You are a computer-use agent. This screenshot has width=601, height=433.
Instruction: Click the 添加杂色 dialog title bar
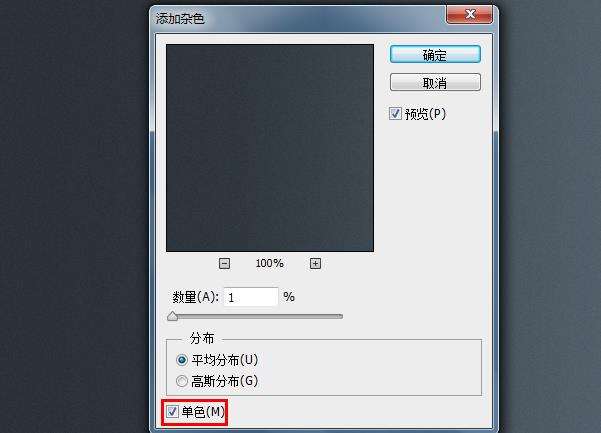(299, 18)
